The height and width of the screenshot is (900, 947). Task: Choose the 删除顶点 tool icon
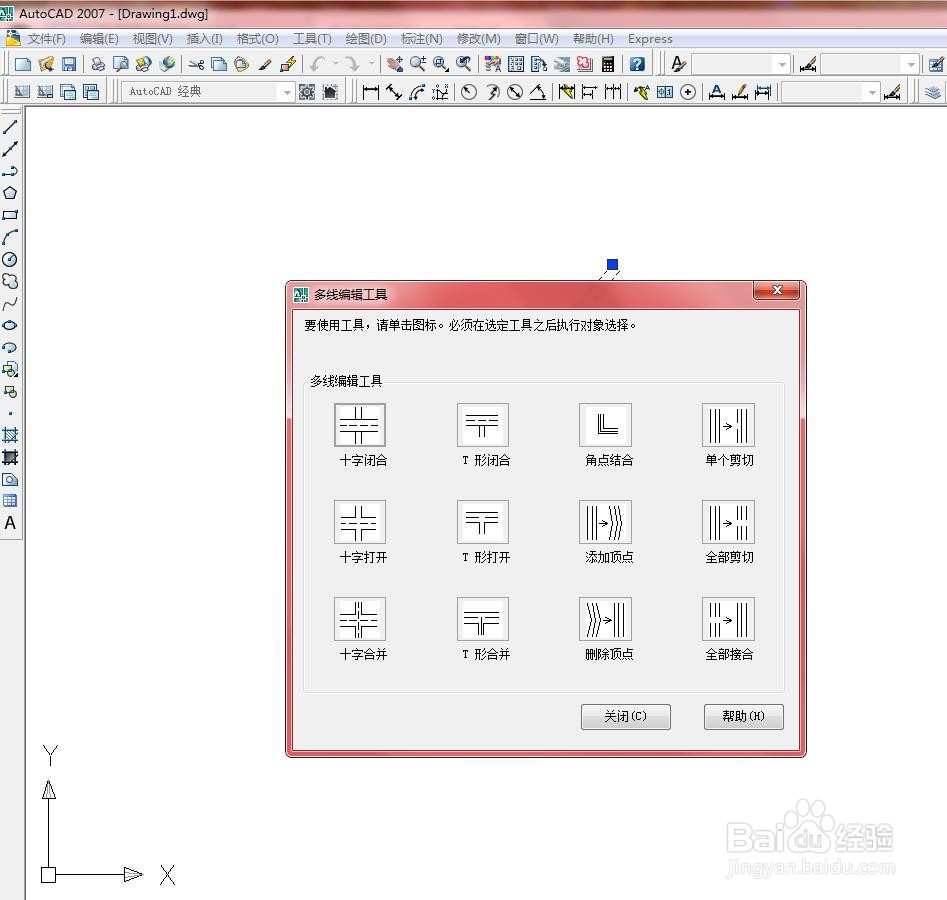605,619
